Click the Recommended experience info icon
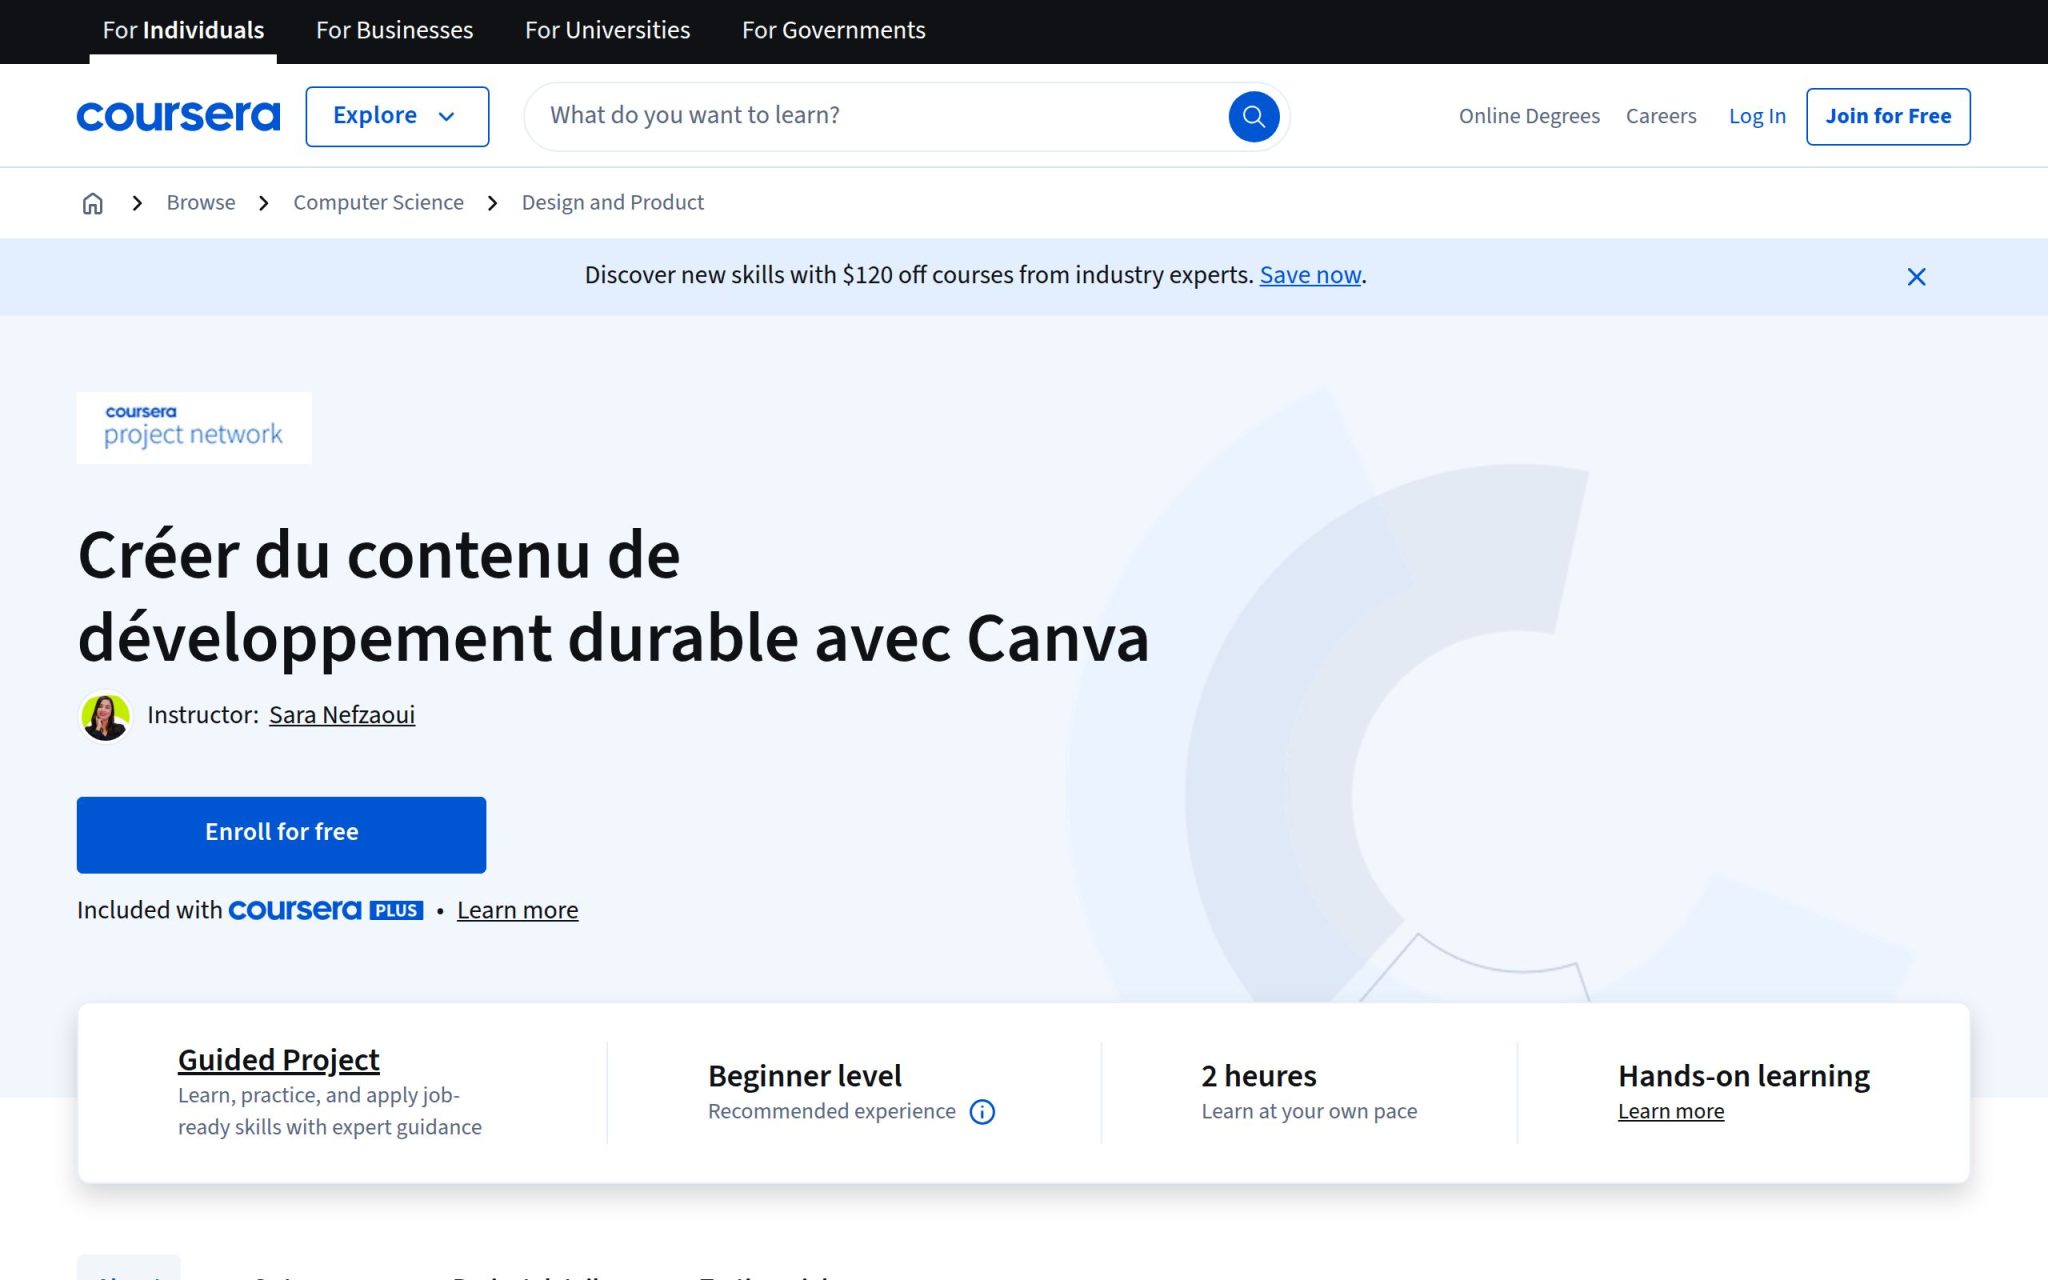The image size is (2048, 1280). (x=982, y=1112)
